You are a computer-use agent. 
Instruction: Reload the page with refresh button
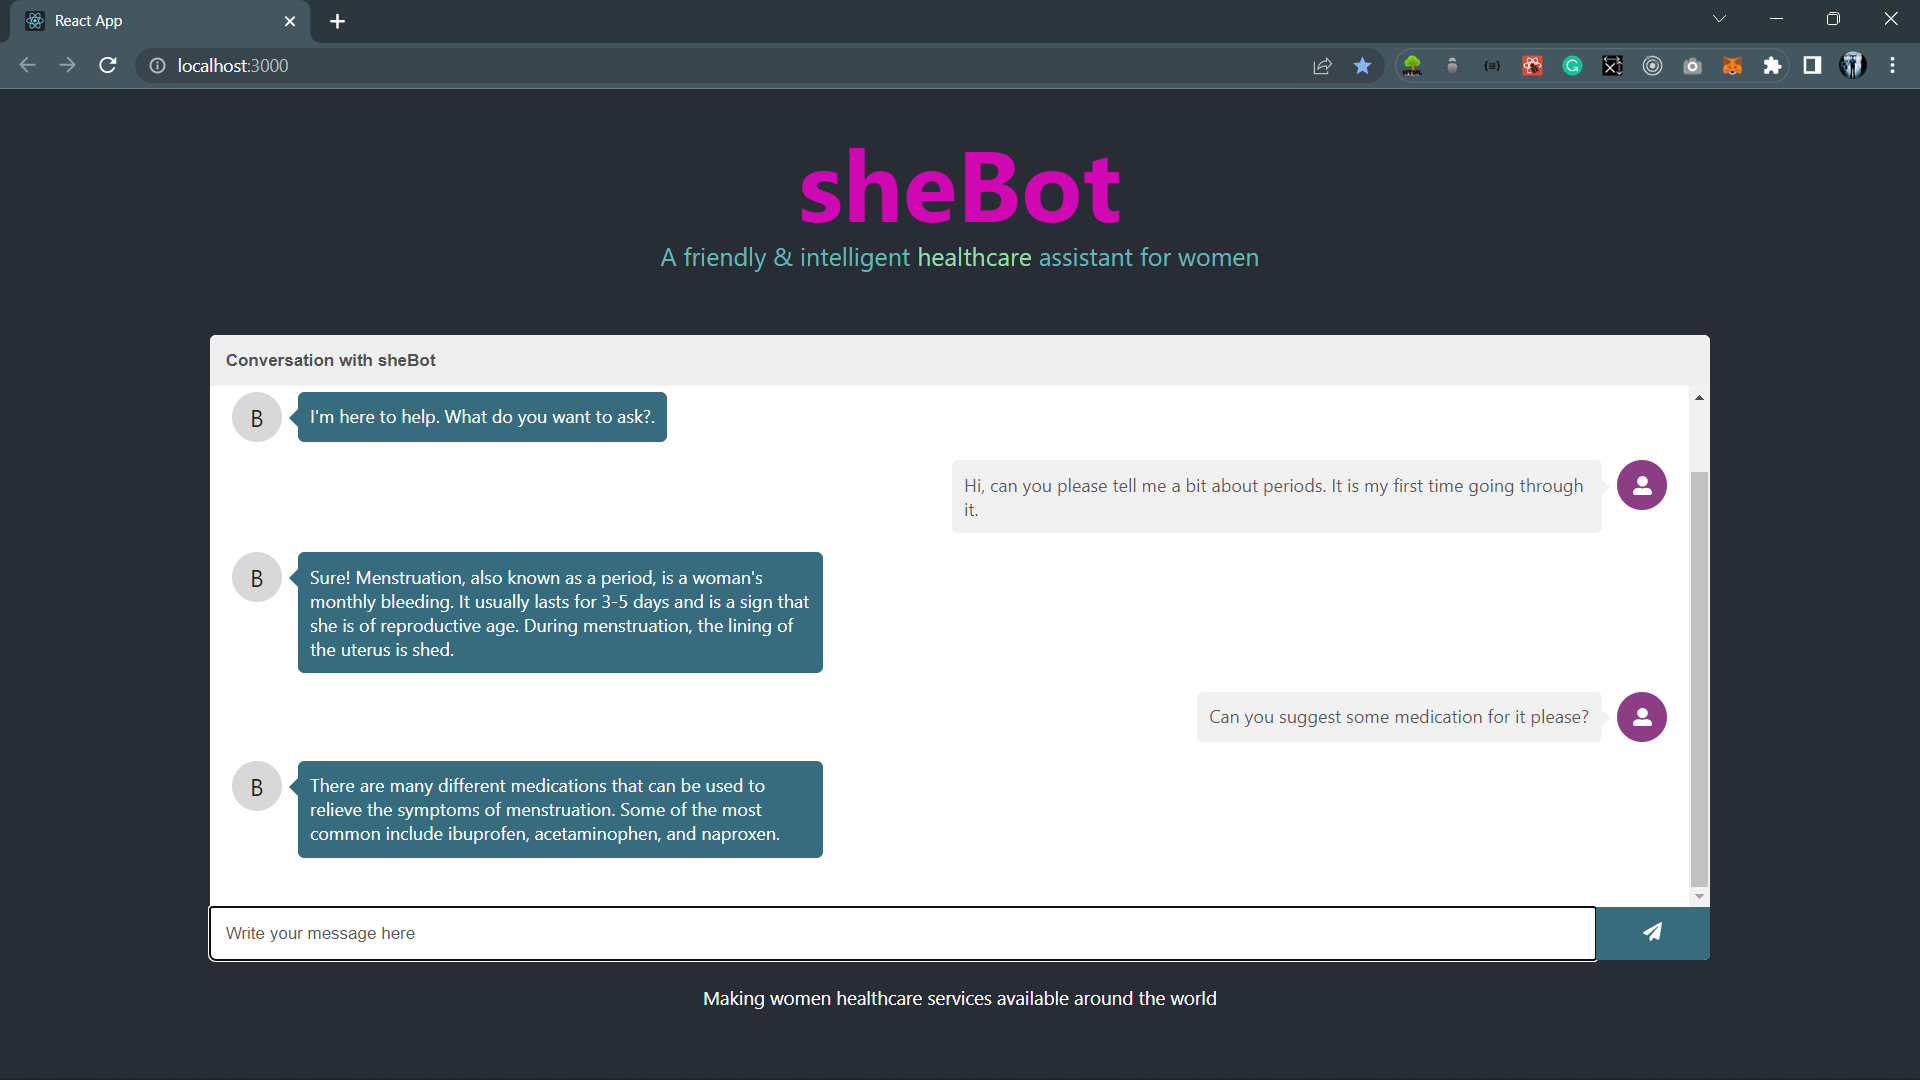point(108,66)
